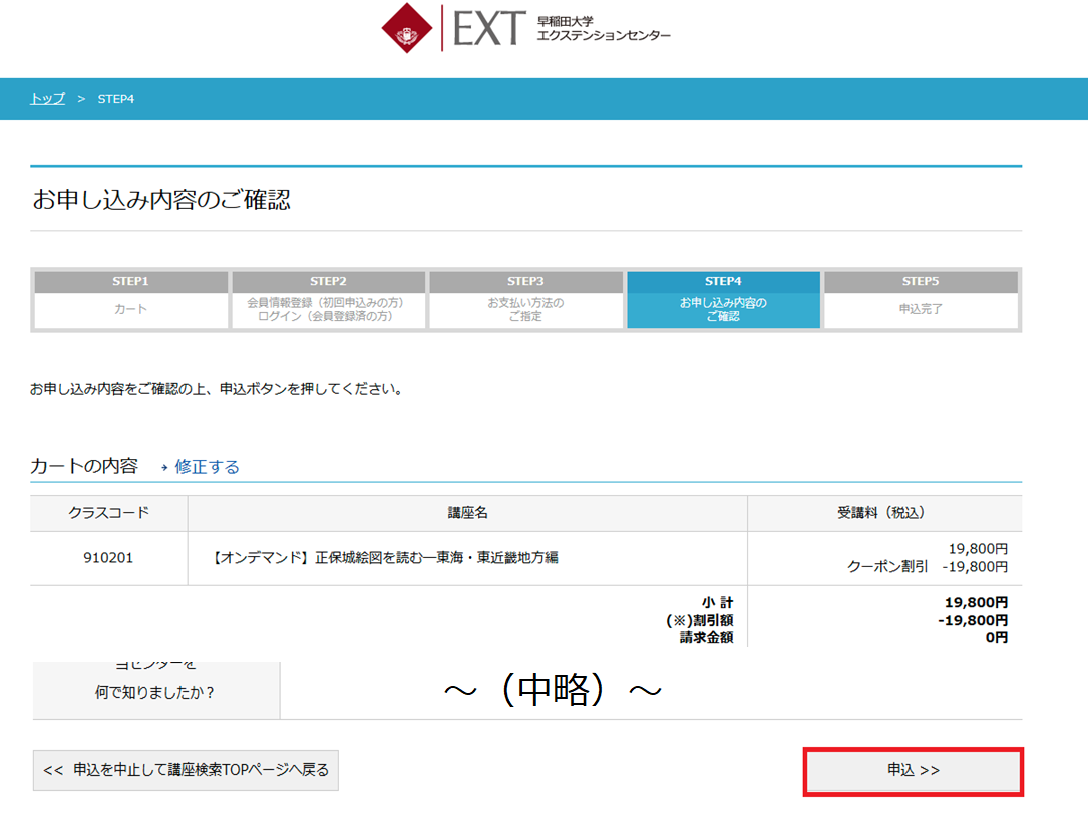Cancel via 申込を中止して講座検索TOPページへ戻る button
This screenshot has width=1088, height=832.
pyautogui.click(x=186, y=770)
